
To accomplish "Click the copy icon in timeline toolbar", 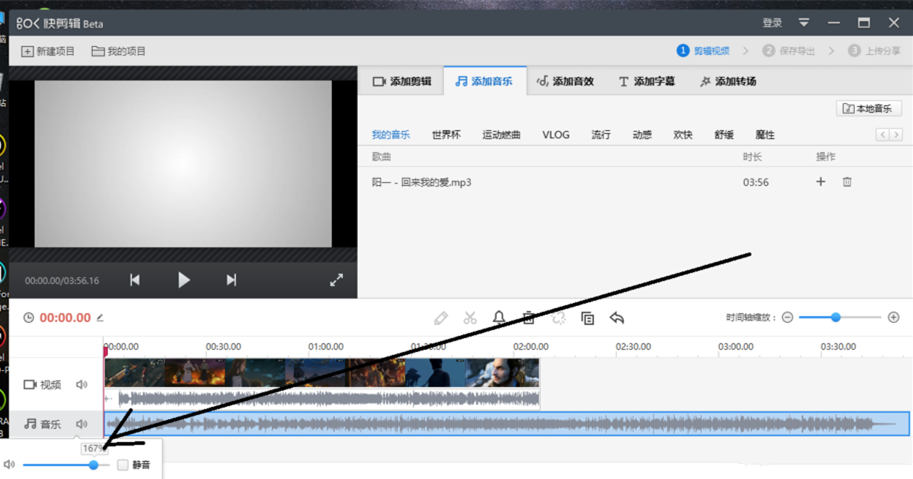I will [588, 318].
